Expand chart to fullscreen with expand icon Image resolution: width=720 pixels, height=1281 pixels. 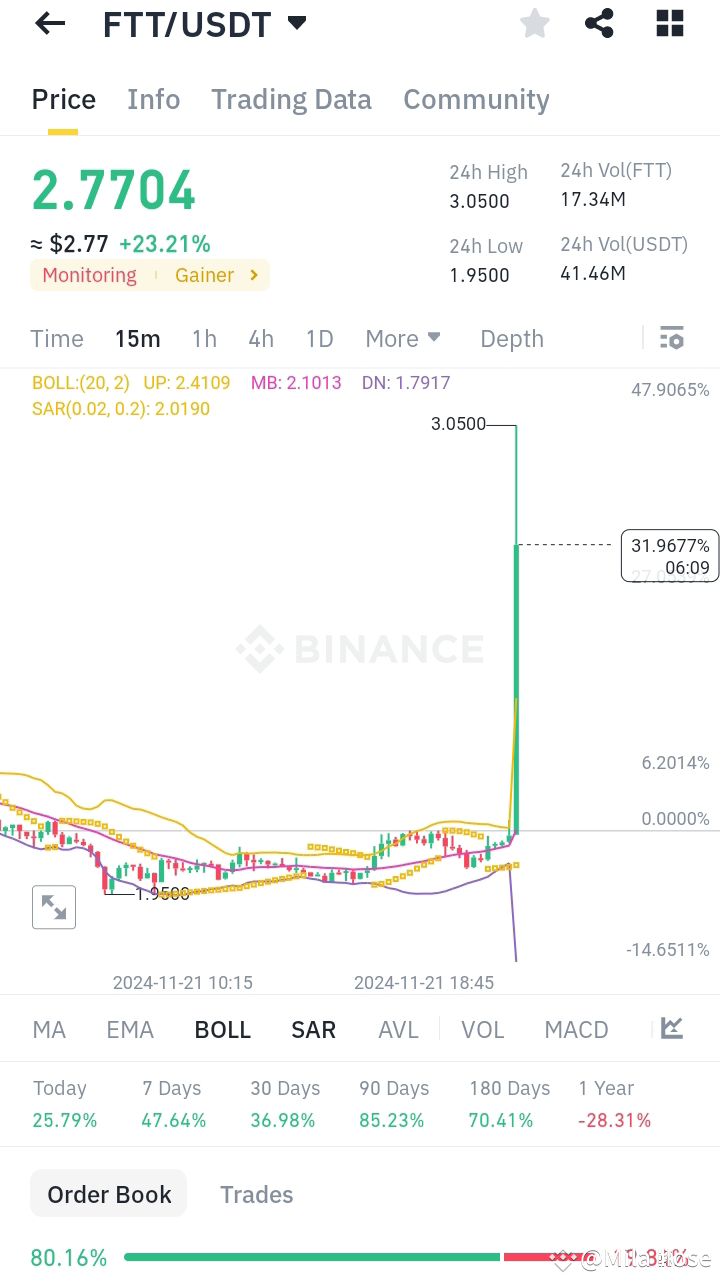point(53,907)
